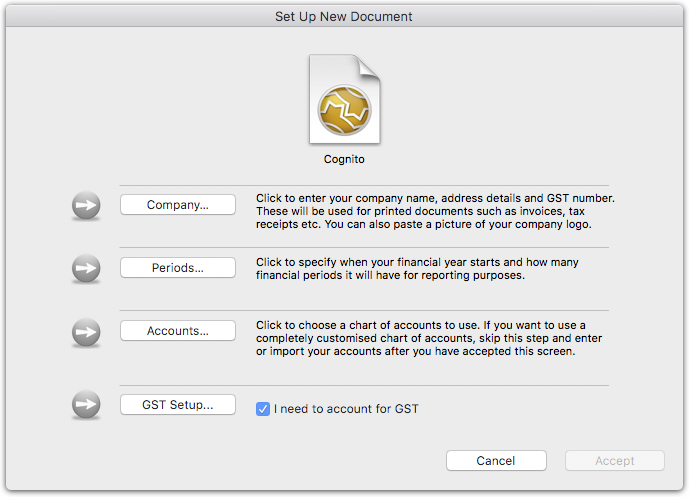Click the company name description text
Image resolution: width=689 pixels, height=497 pixels.
pyautogui.click(x=435, y=211)
